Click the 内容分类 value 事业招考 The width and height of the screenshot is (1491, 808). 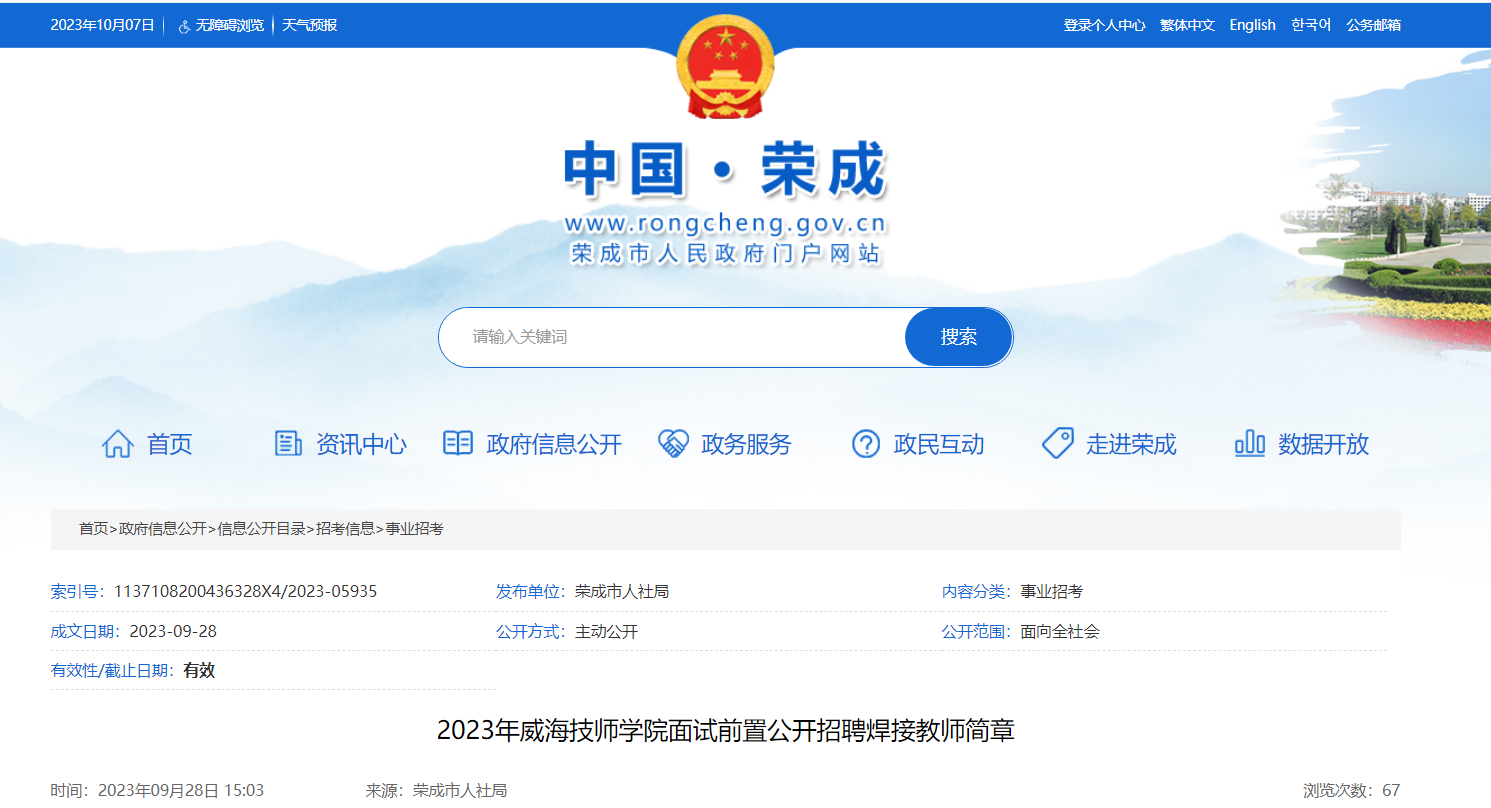point(1051,591)
